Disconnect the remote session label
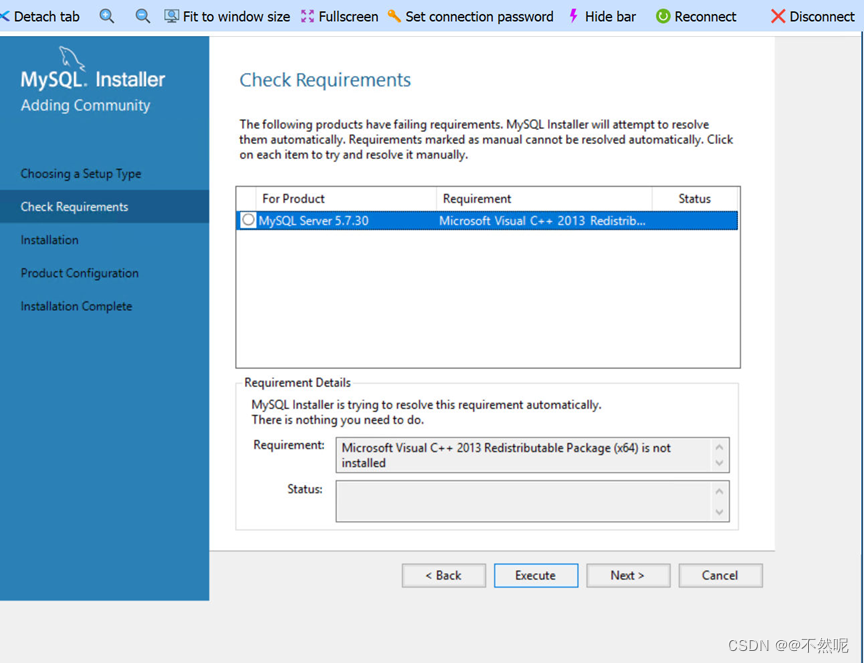 [822, 17]
